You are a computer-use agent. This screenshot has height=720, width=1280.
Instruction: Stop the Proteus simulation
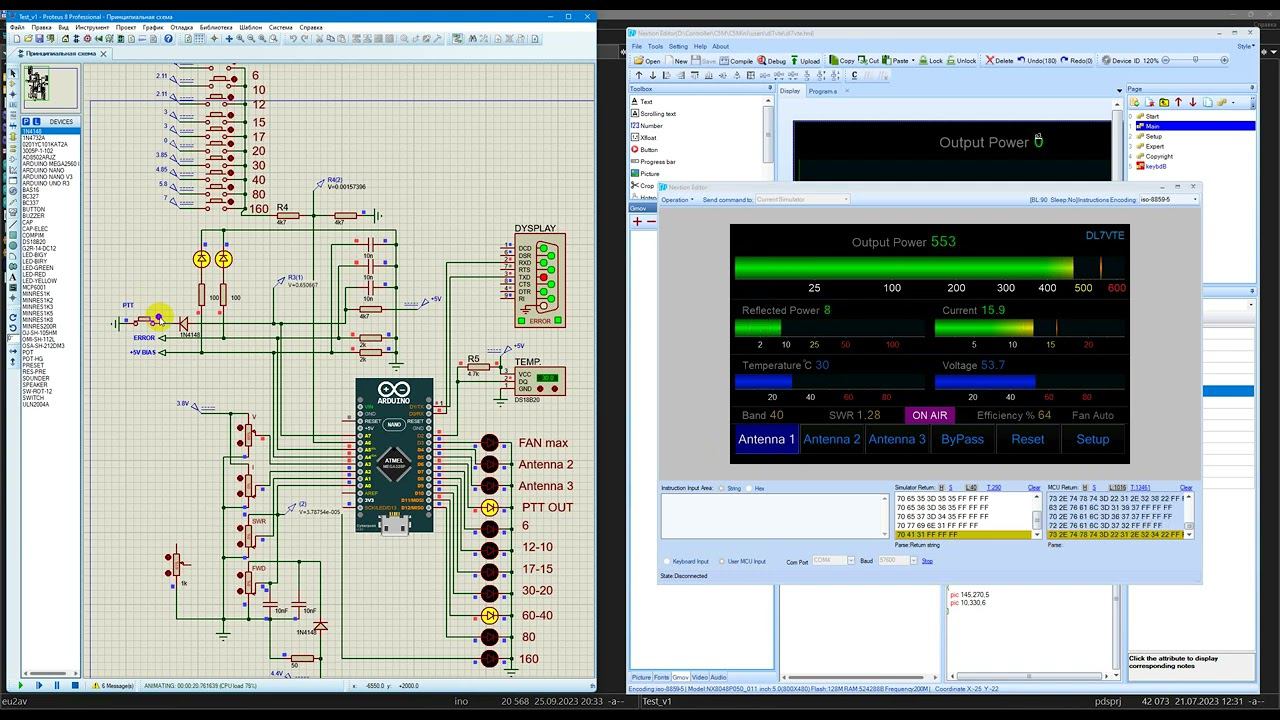click(75, 685)
